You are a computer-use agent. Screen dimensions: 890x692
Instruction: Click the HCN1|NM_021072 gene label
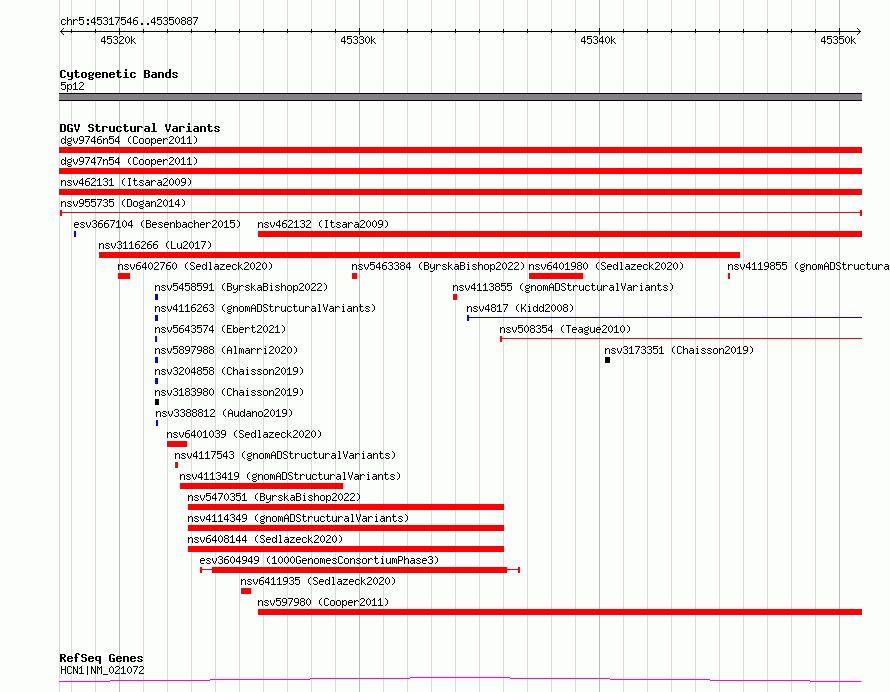(x=102, y=670)
